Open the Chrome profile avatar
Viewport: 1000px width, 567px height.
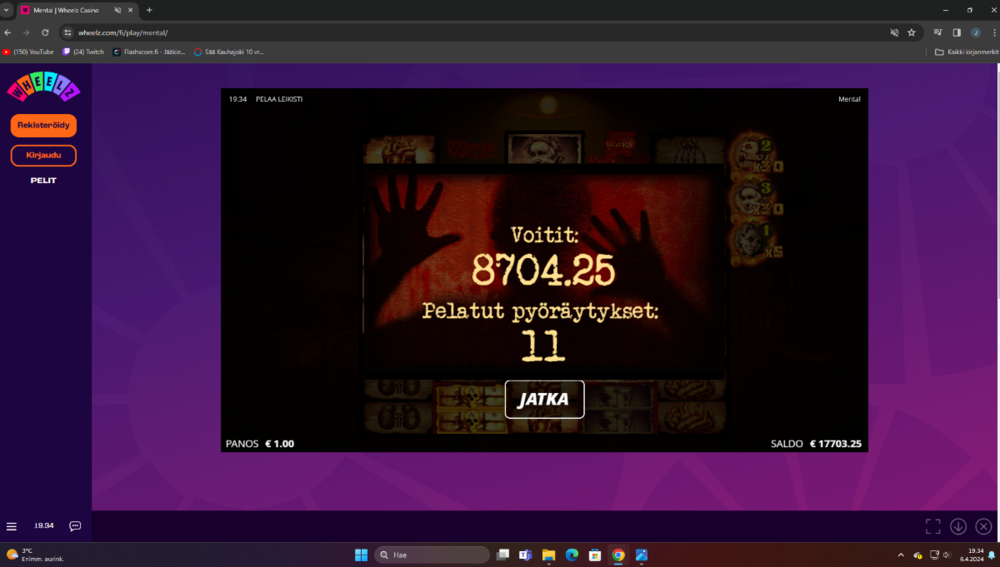point(975,33)
